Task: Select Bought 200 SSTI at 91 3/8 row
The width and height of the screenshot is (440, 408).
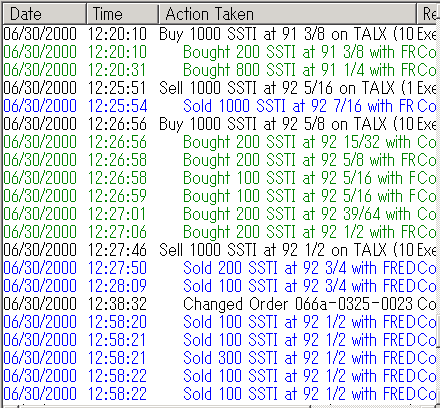Action: point(219,52)
